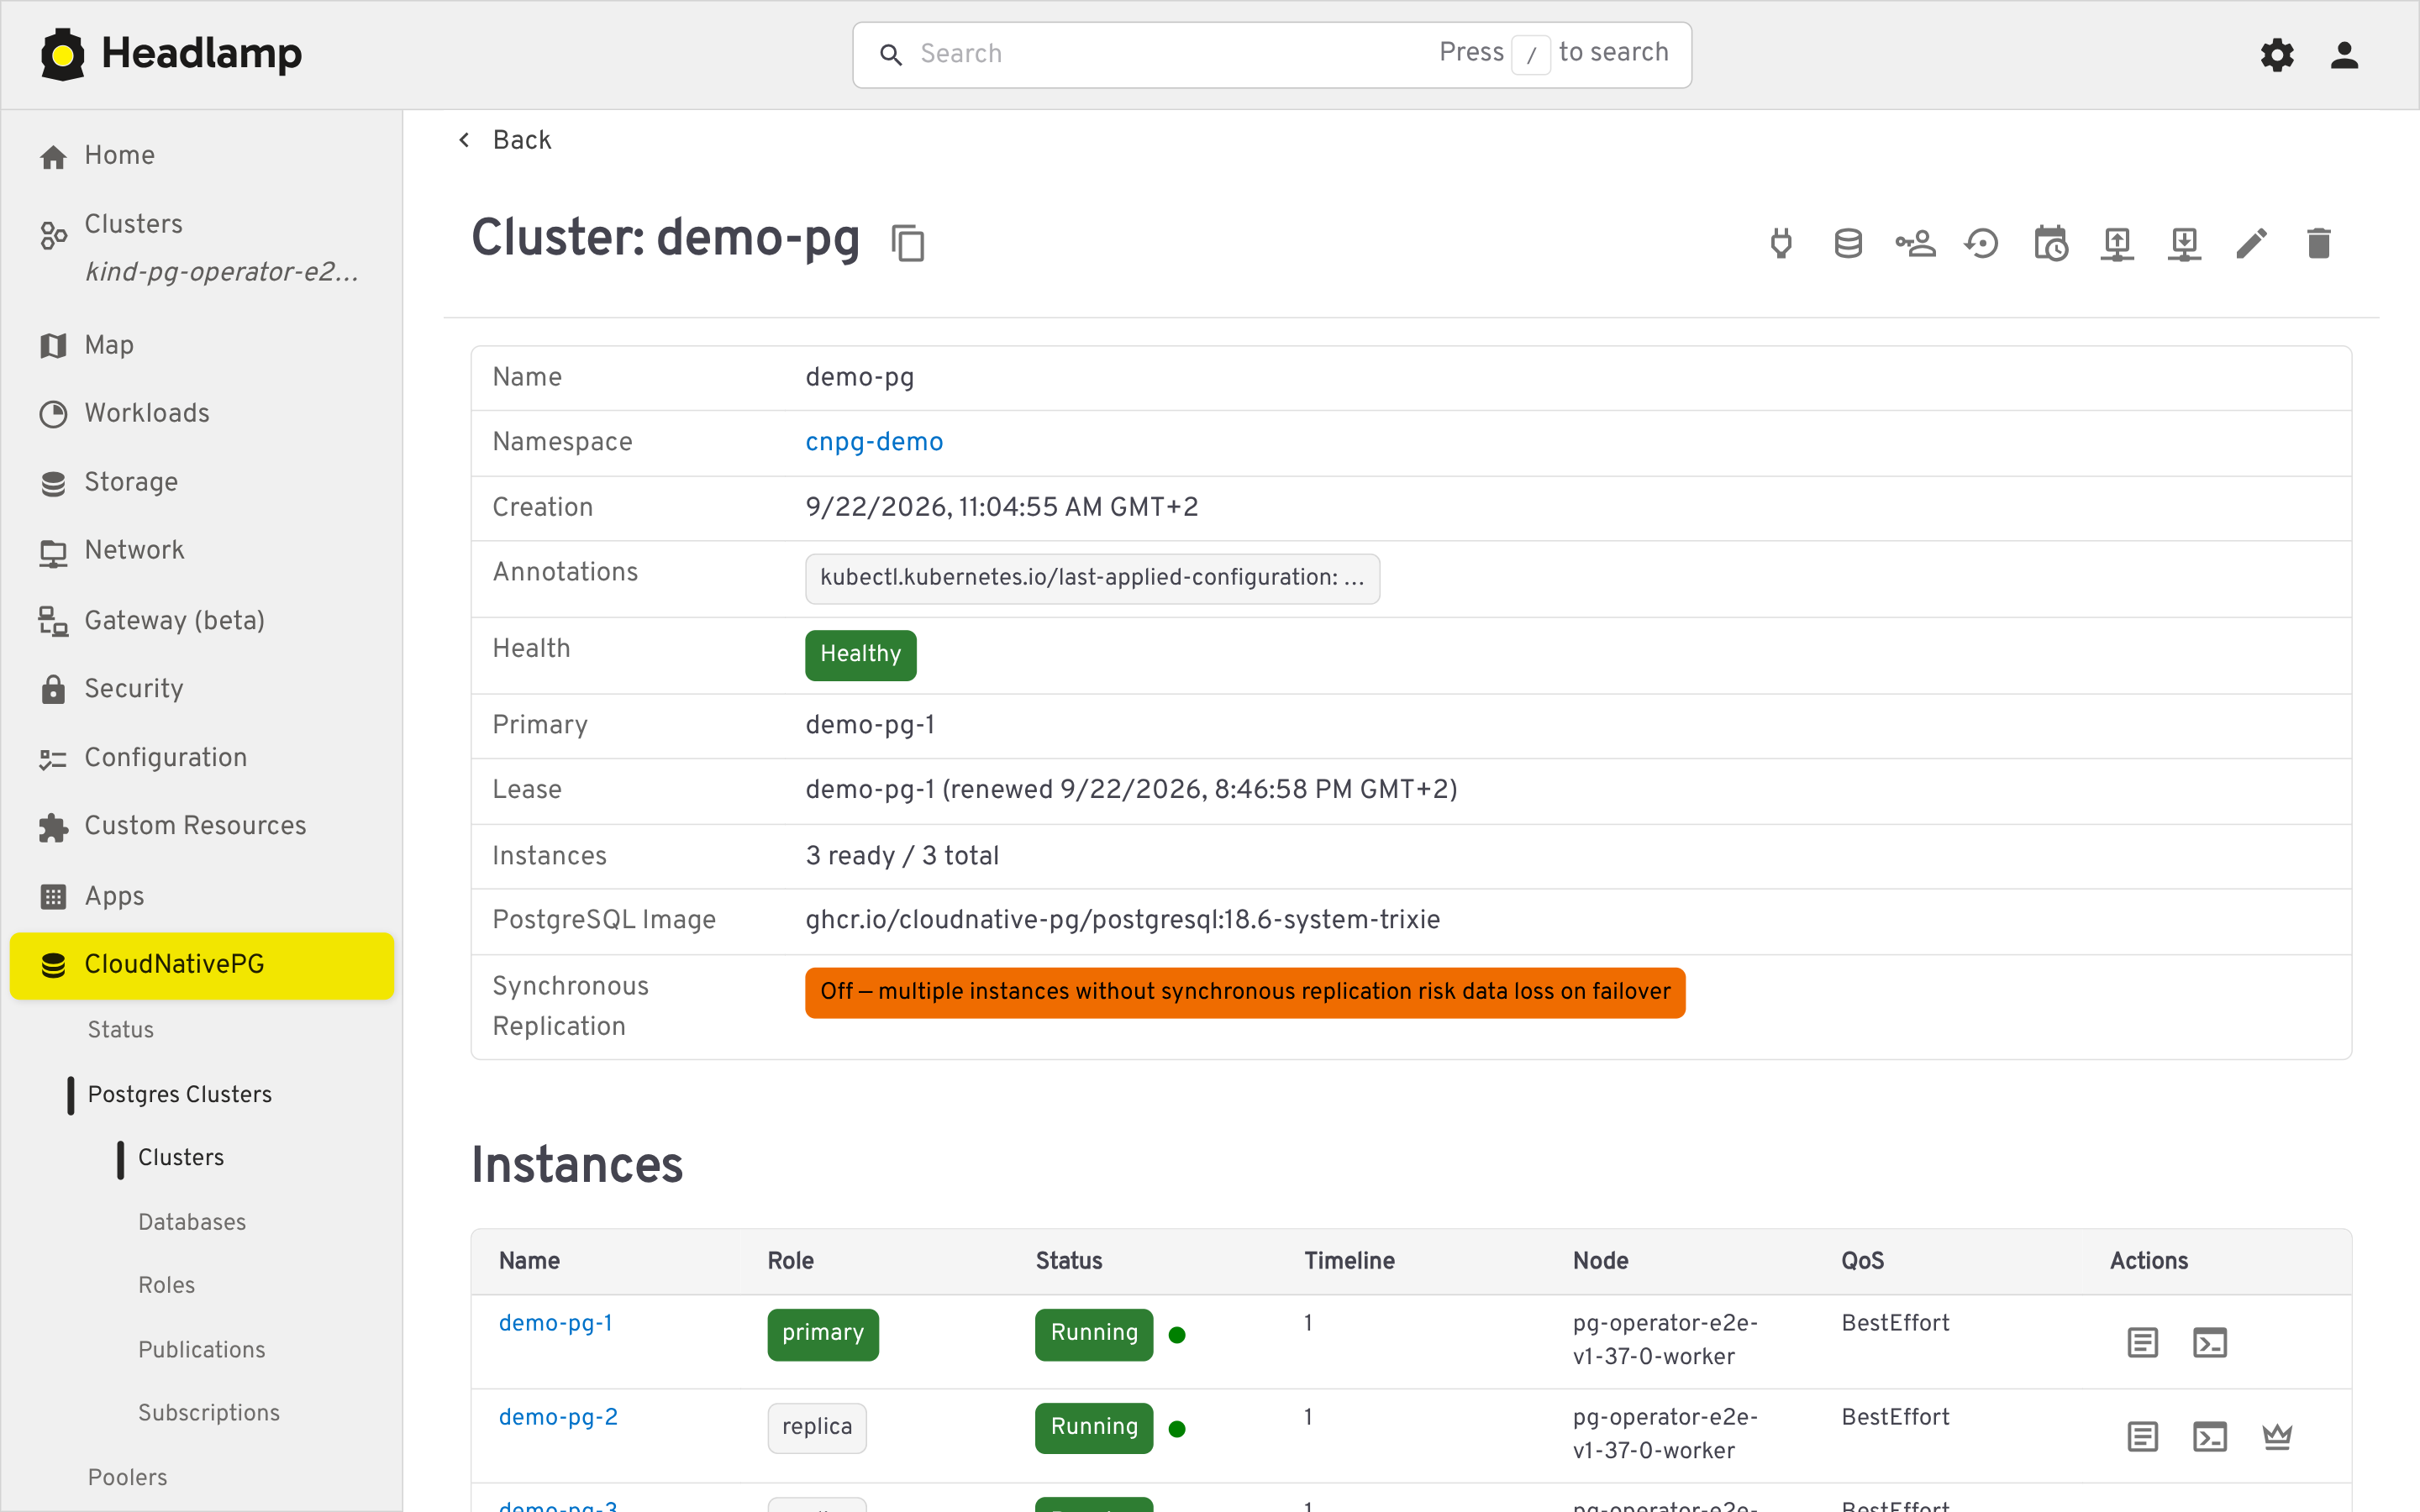View logs for instance demo-pg-2
The width and height of the screenshot is (2420, 1512).
(2142, 1436)
